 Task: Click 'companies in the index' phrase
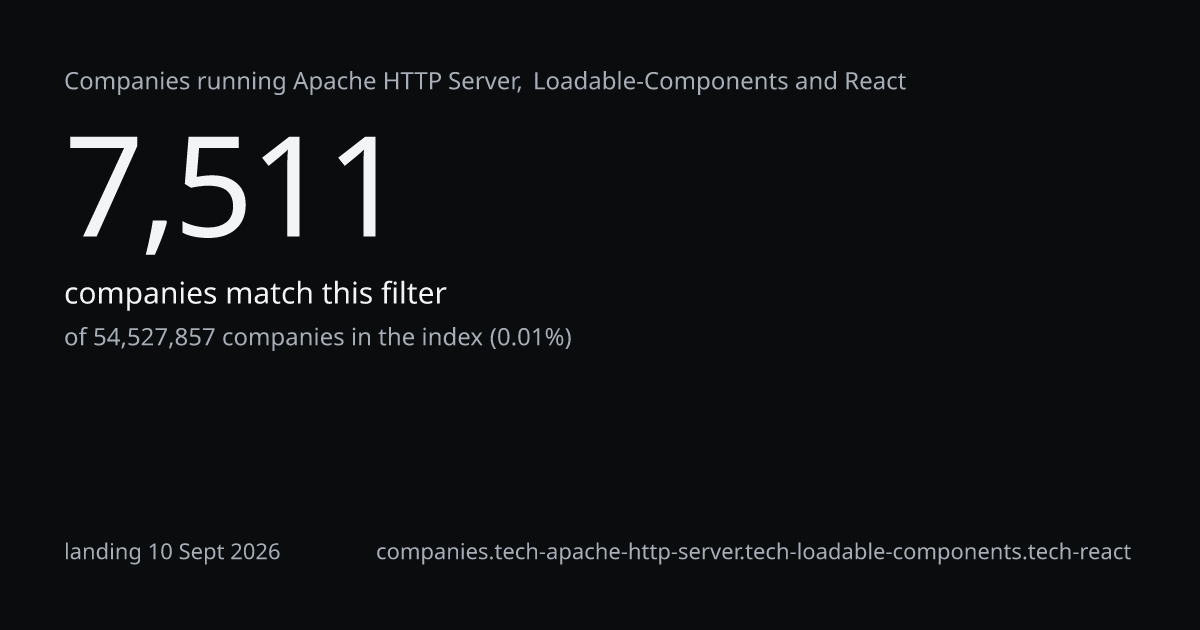[x=352, y=337]
